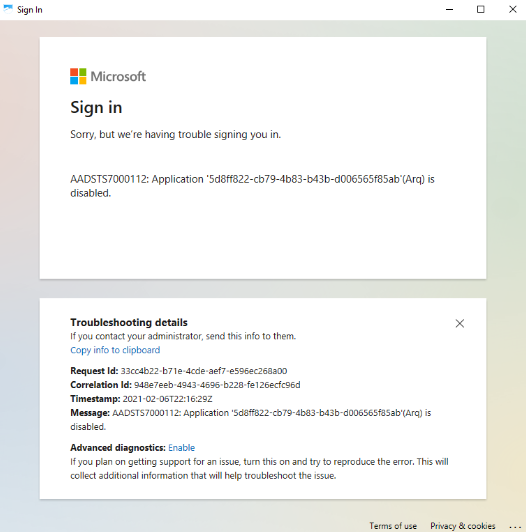The height and width of the screenshot is (532, 526).
Task: Open Privacy & cookies link
Action: (463, 526)
